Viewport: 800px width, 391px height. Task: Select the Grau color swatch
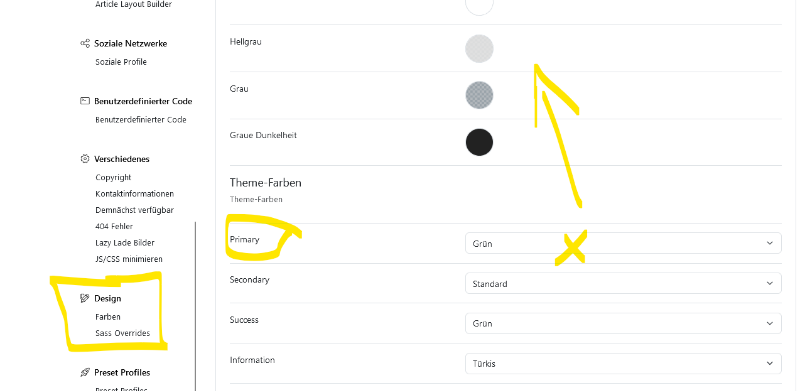[479, 95]
